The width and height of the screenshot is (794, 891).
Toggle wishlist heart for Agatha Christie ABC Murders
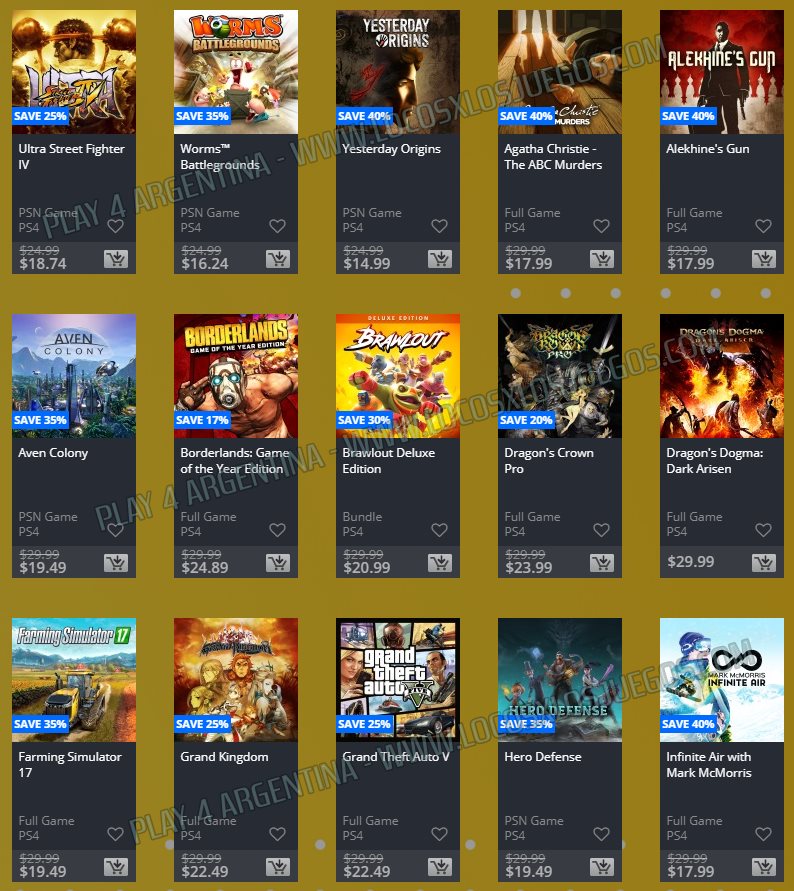click(601, 226)
